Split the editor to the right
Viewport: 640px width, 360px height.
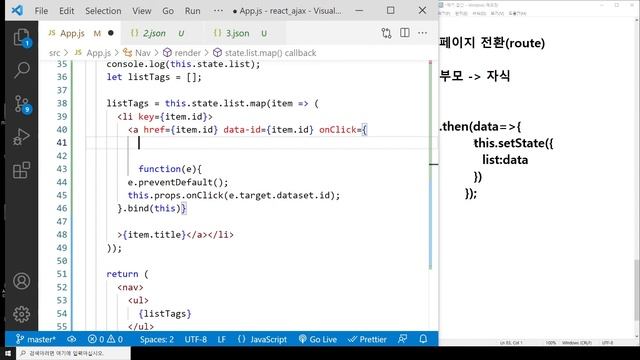[x=404, y=33]
